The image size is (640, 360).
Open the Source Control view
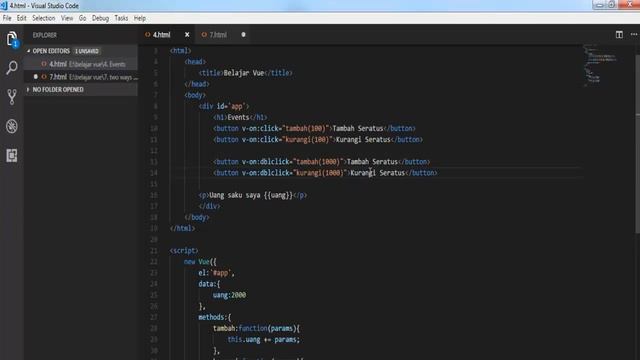point(12,97)
